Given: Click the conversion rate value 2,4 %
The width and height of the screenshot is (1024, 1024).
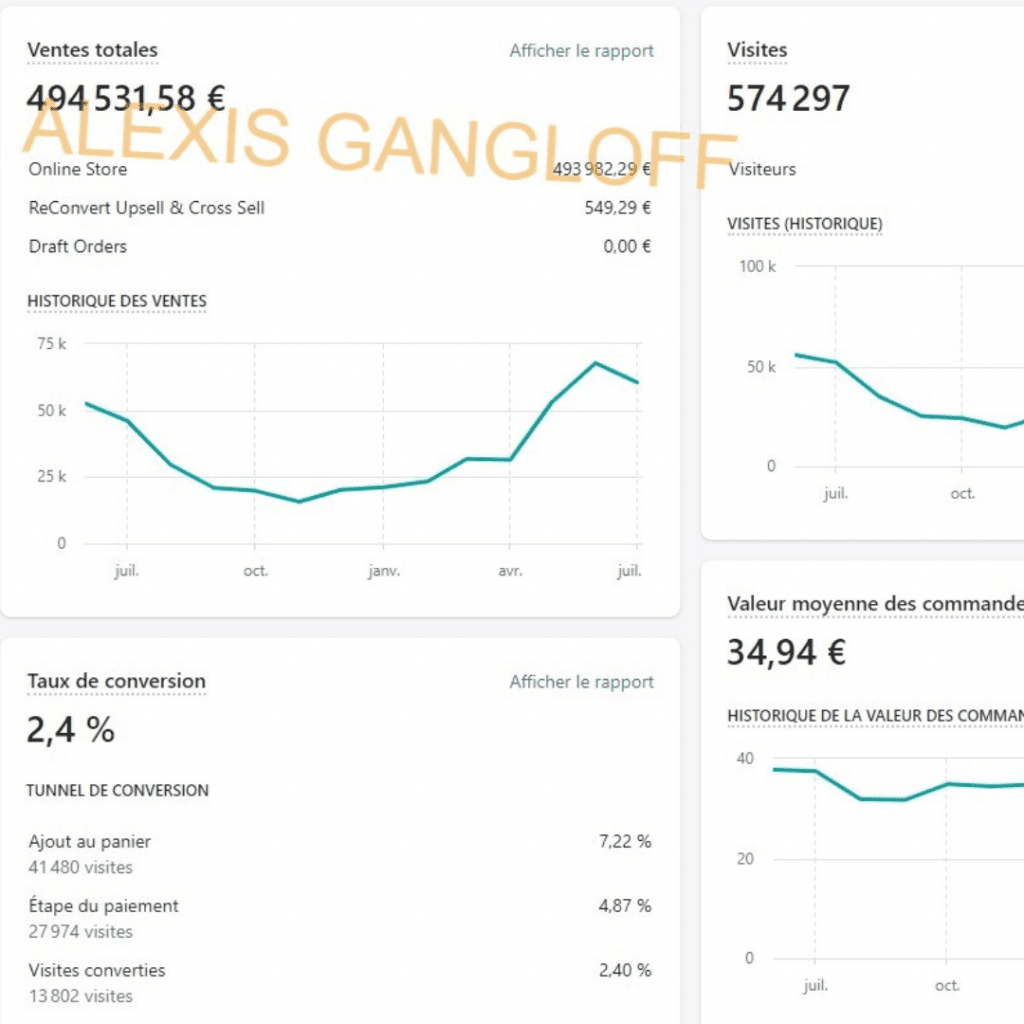Looking at the screenshot, I should click(x=71, y=729).
